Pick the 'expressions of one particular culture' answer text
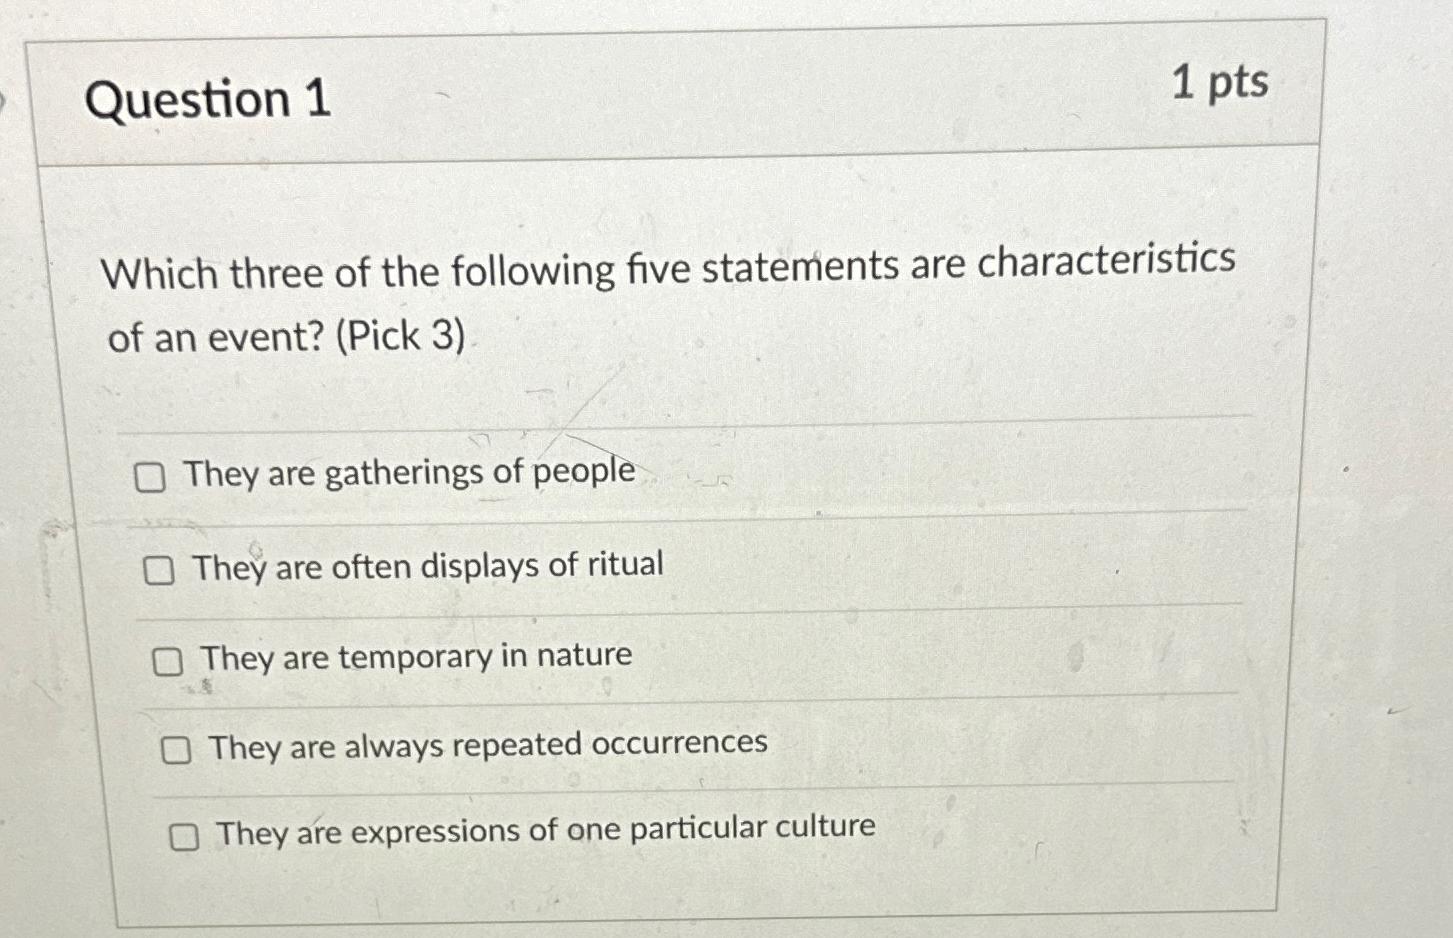 click(x=546, y=830)
